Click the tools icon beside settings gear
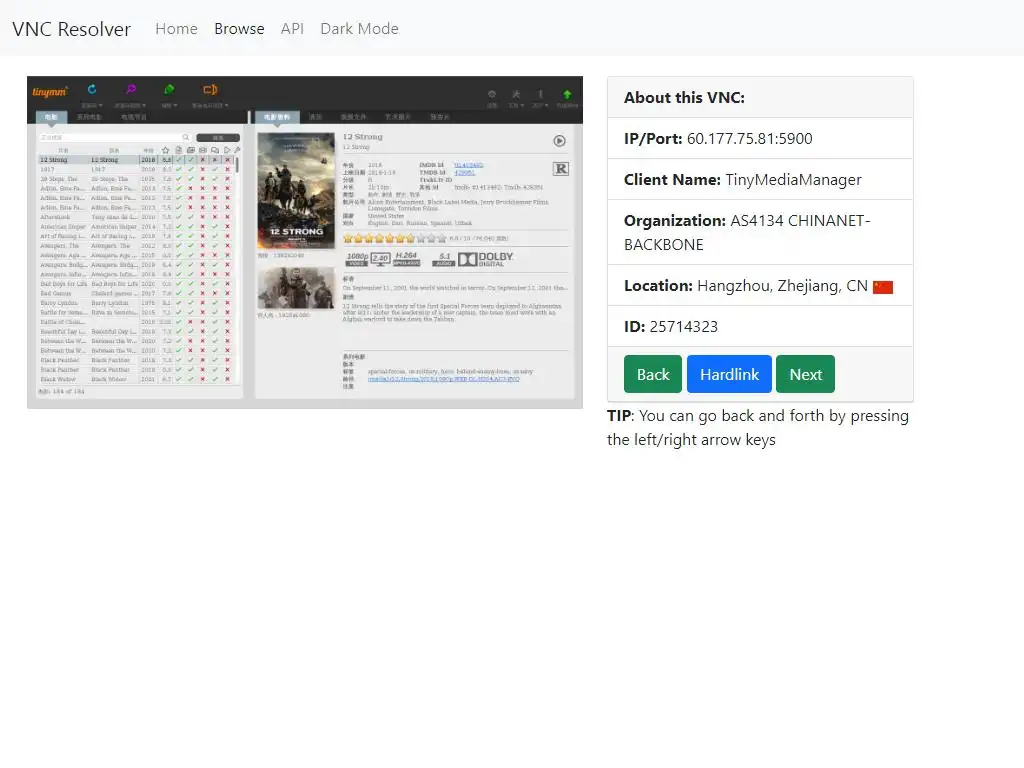 pyautogui.click(x=516, y=94)
